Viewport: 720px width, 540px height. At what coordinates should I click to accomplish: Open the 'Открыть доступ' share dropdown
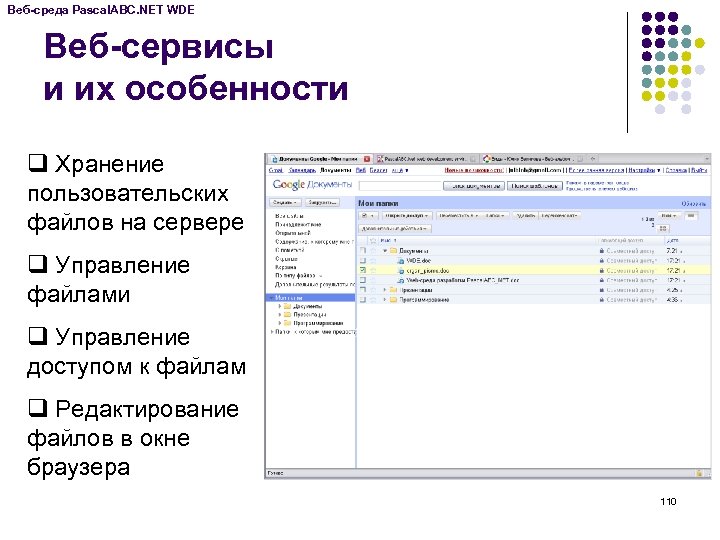[407, 215]
